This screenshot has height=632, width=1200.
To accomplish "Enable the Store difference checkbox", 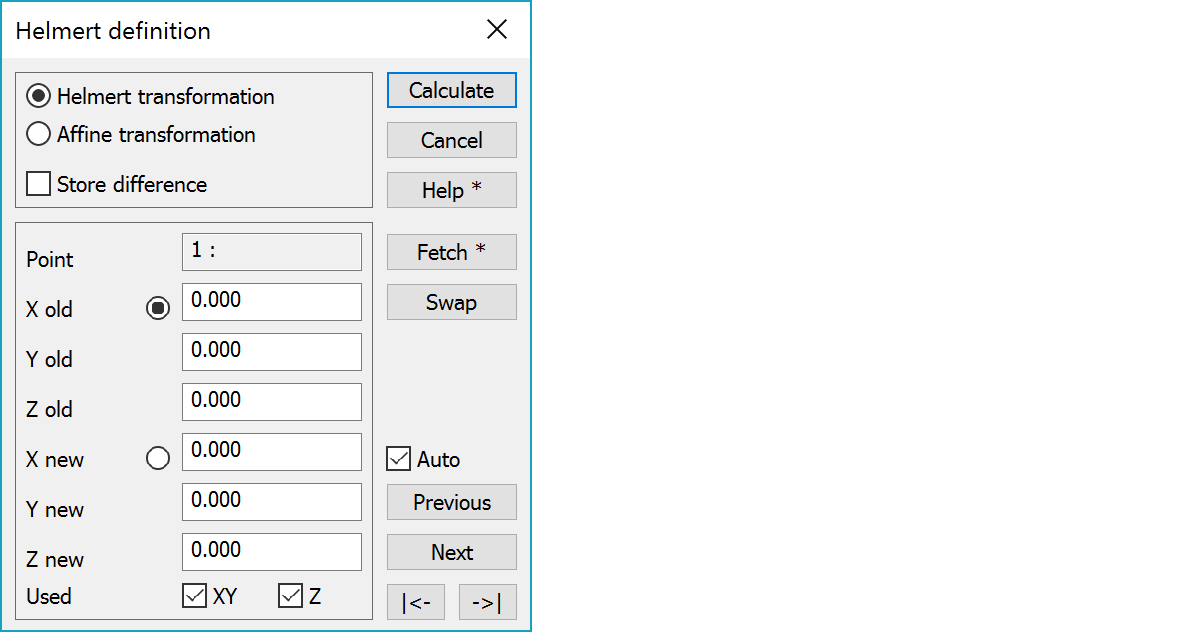I will click(x=39, y=185).
